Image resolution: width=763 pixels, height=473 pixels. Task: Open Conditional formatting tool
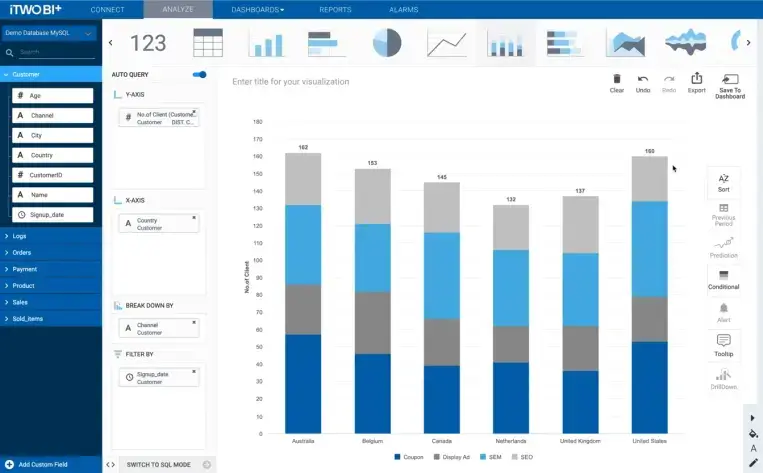click(x=724, y=279)
